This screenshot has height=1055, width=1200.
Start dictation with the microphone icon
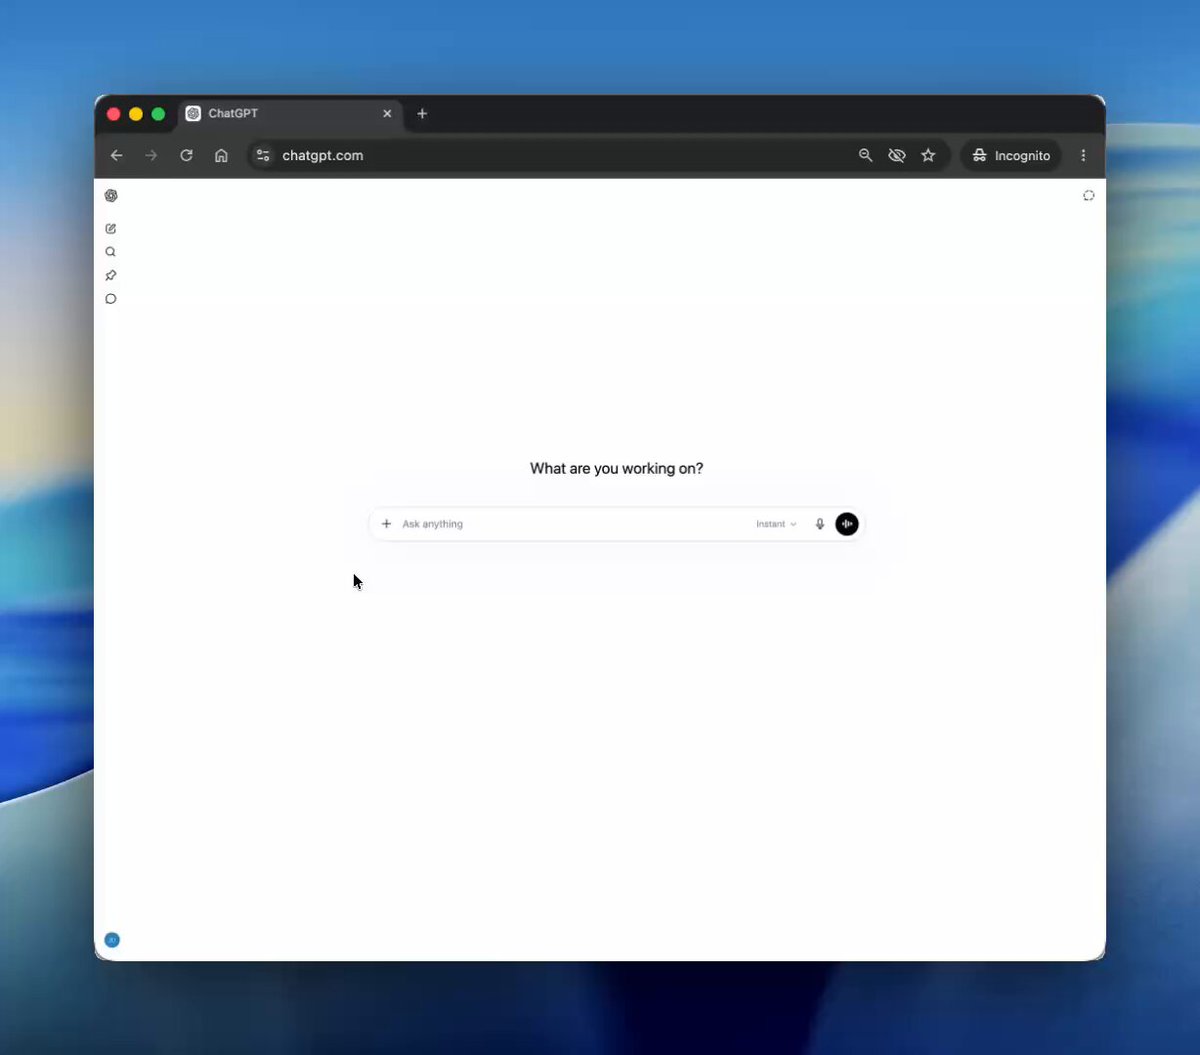820,524
